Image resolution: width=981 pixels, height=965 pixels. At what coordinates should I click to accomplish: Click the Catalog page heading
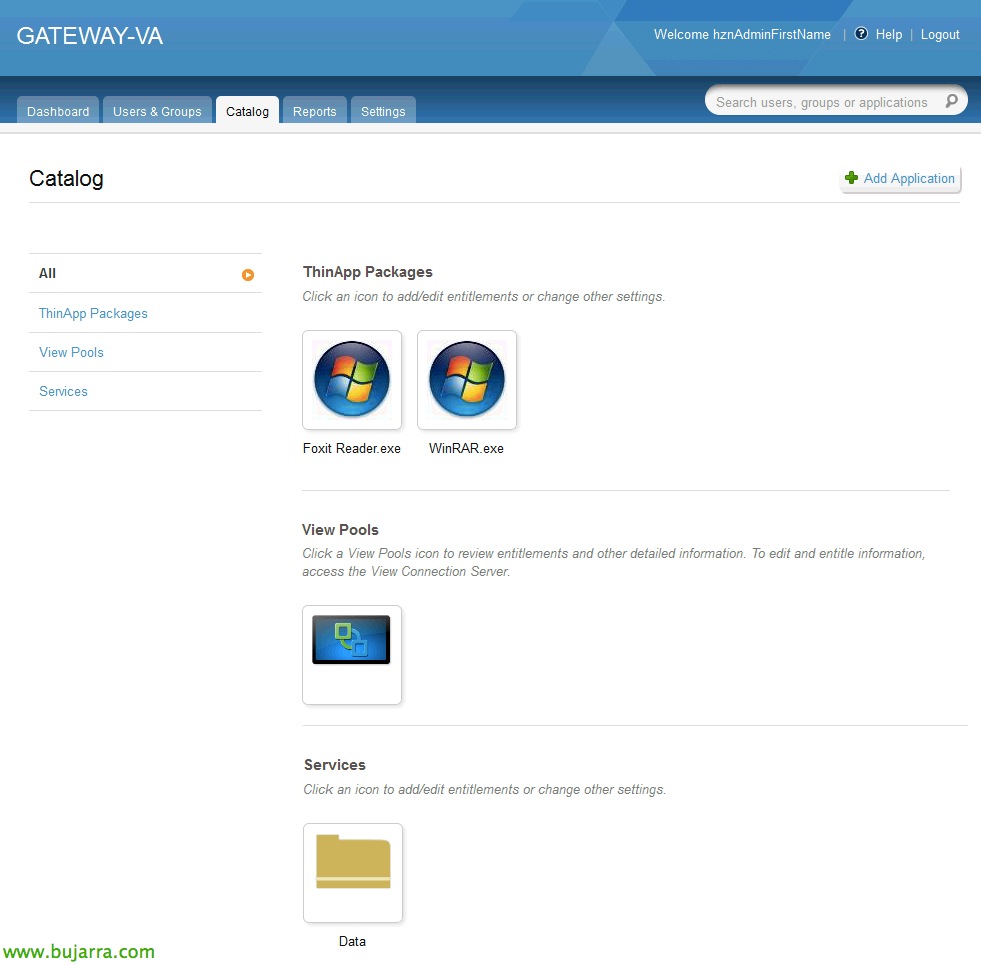tap(66, 178)
